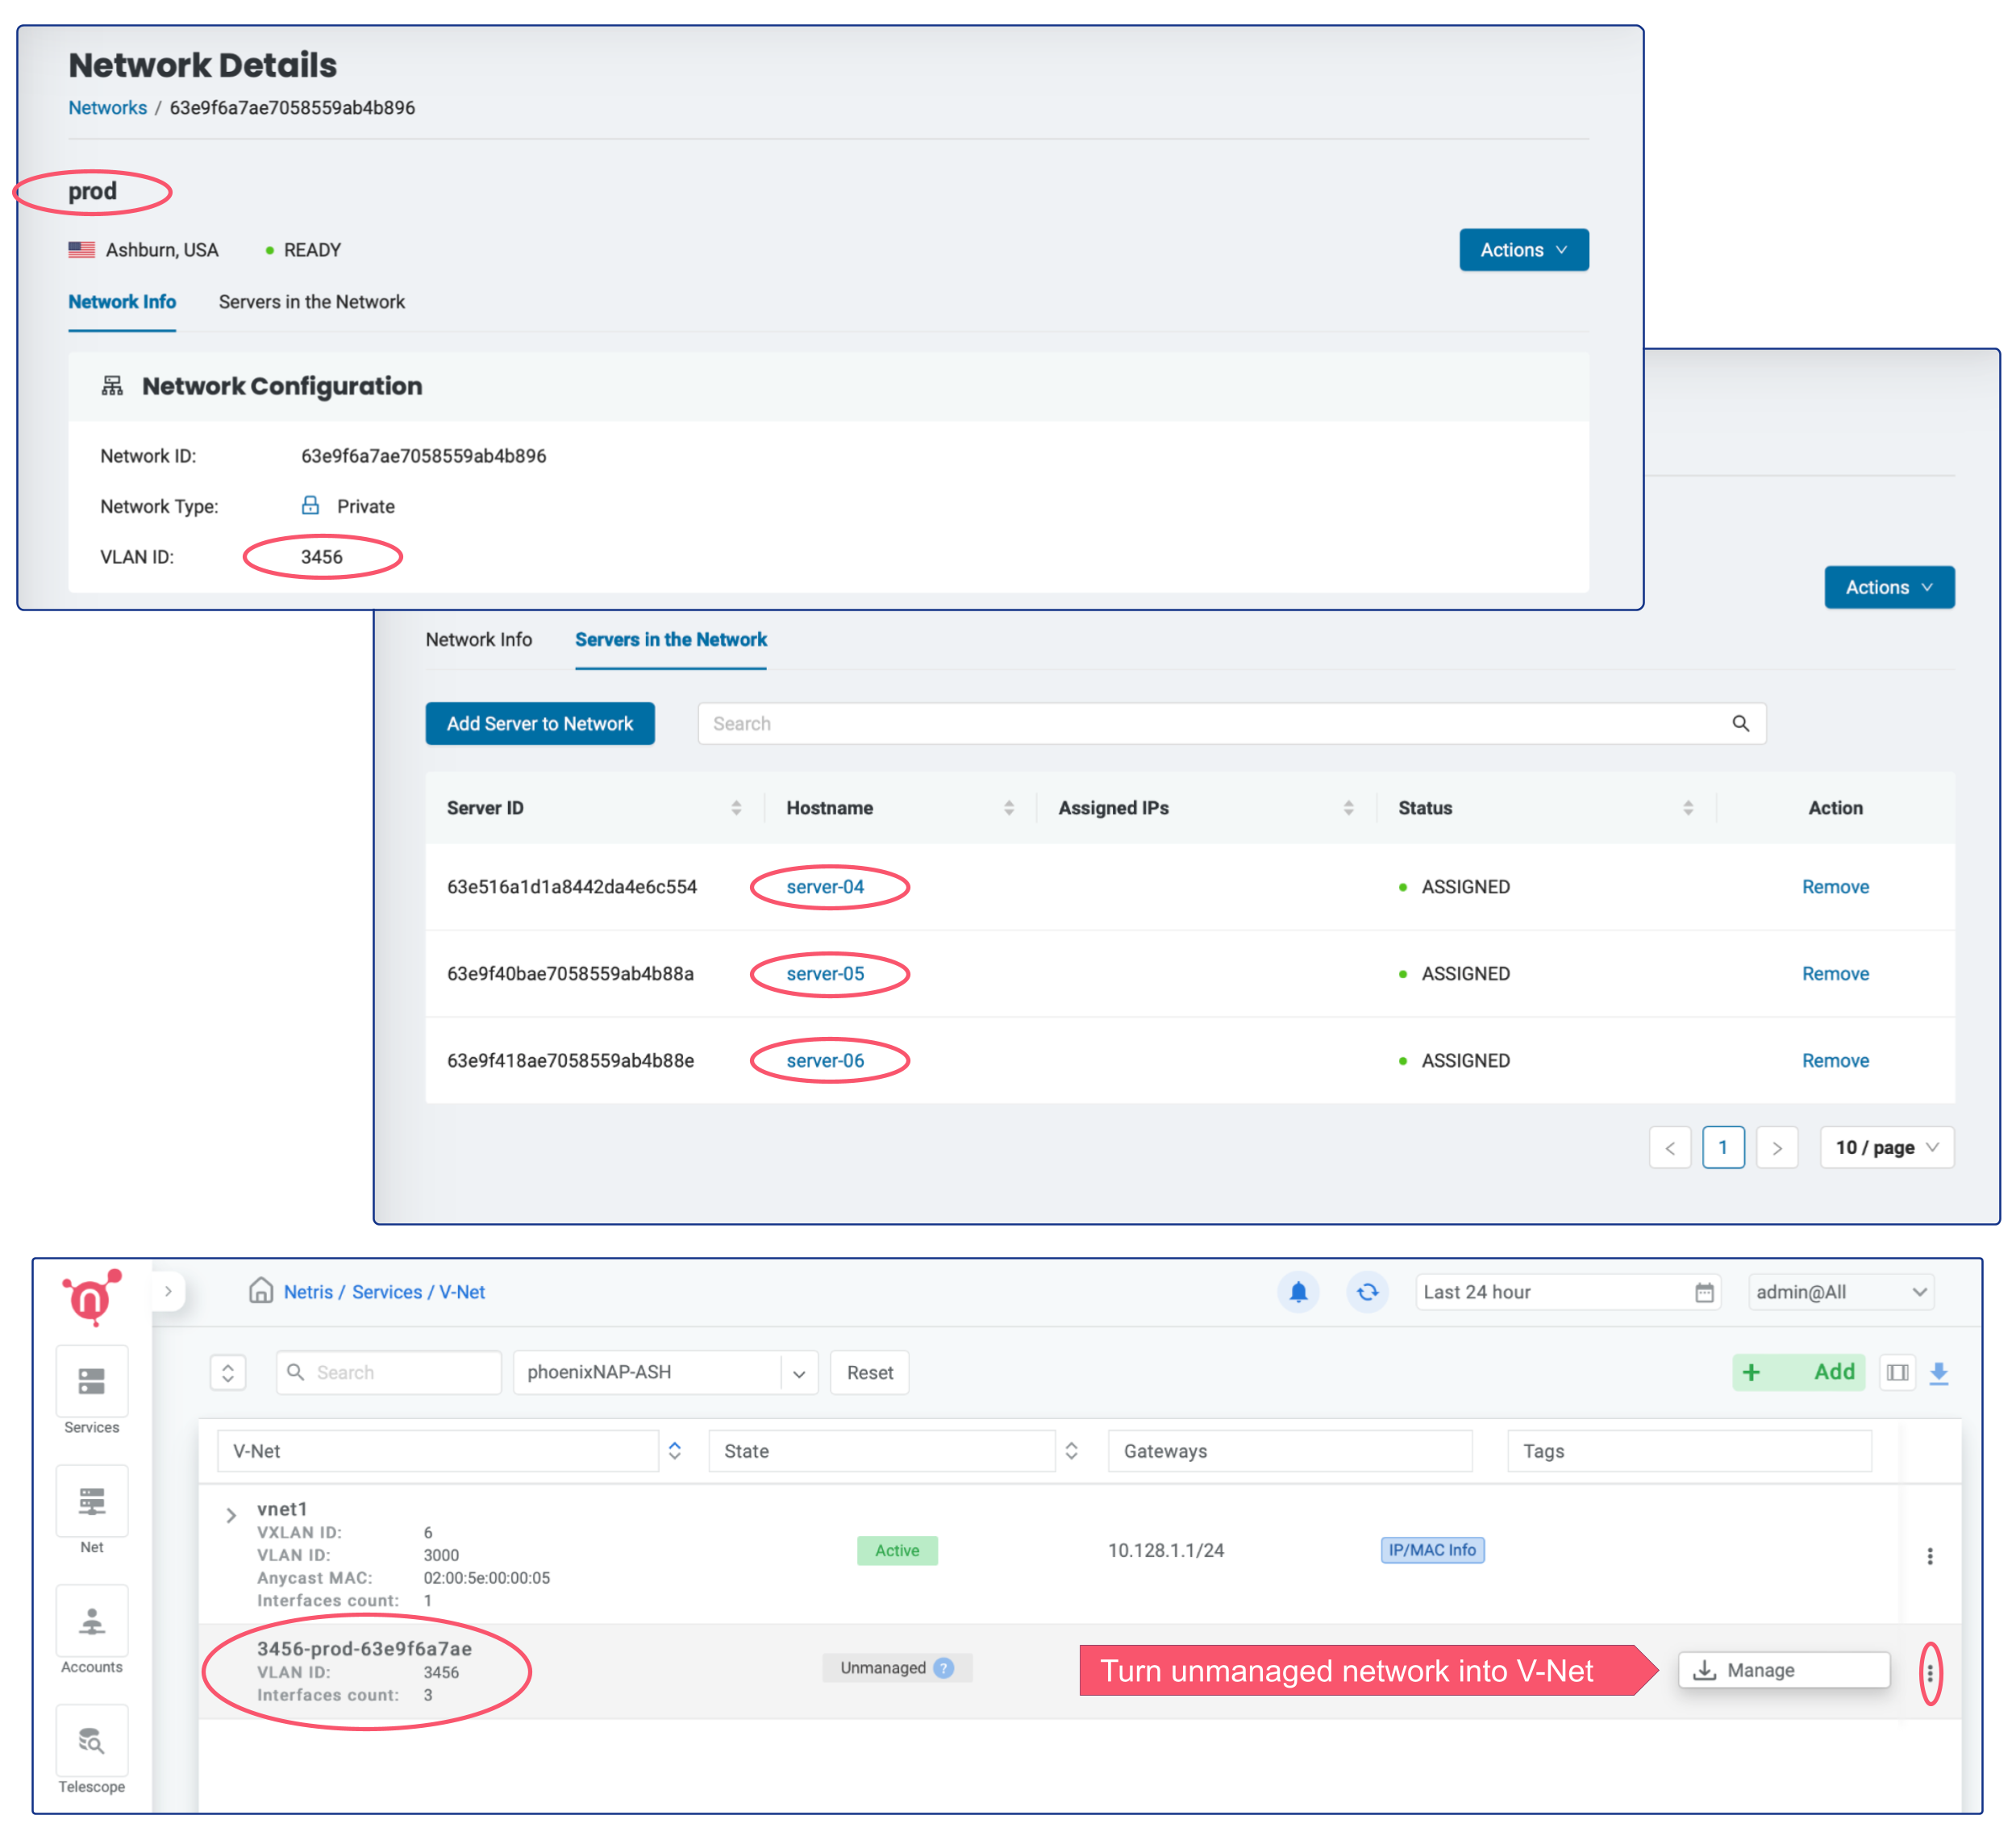Open the Net sidebar icon
2016x1840 pixels.
[x=91, y=1502]
